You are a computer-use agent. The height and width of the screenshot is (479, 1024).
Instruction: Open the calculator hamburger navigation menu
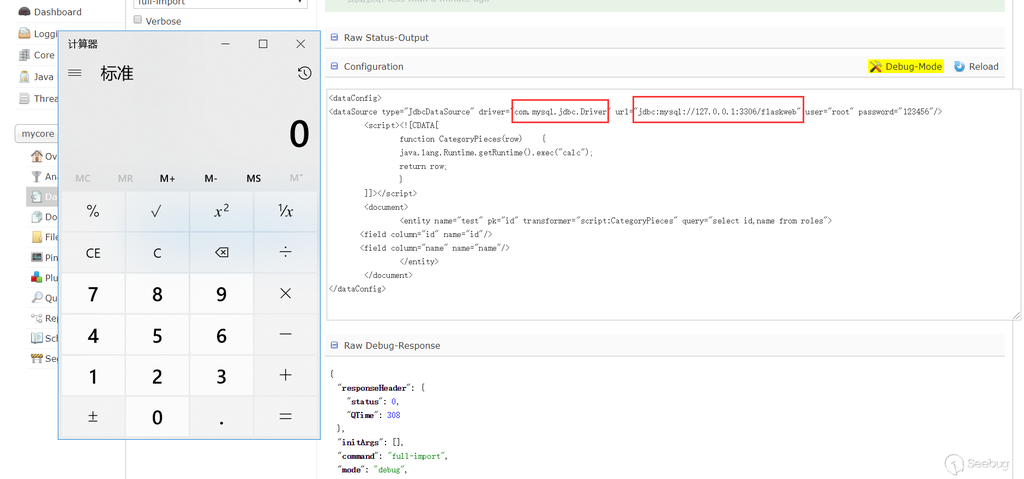click(75, 73)
